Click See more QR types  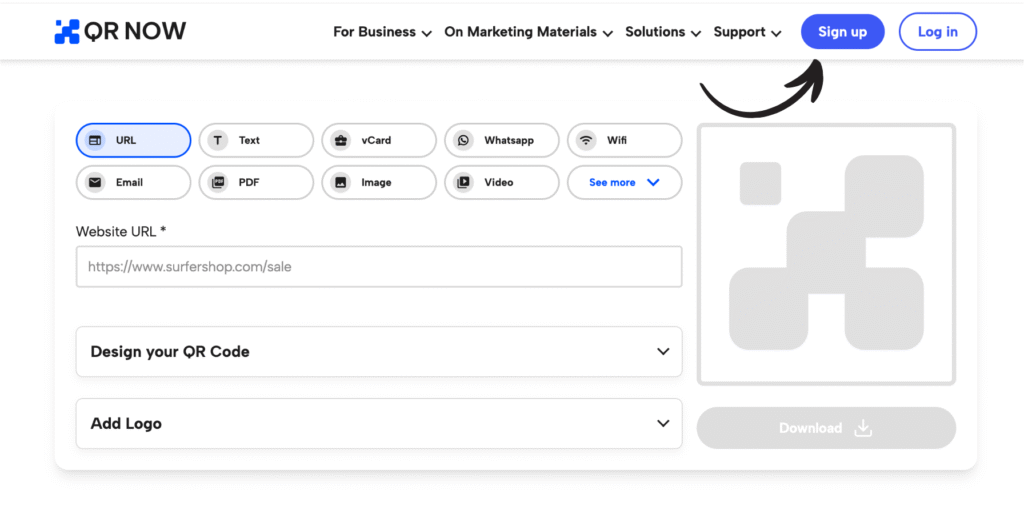tap(624, 182)
